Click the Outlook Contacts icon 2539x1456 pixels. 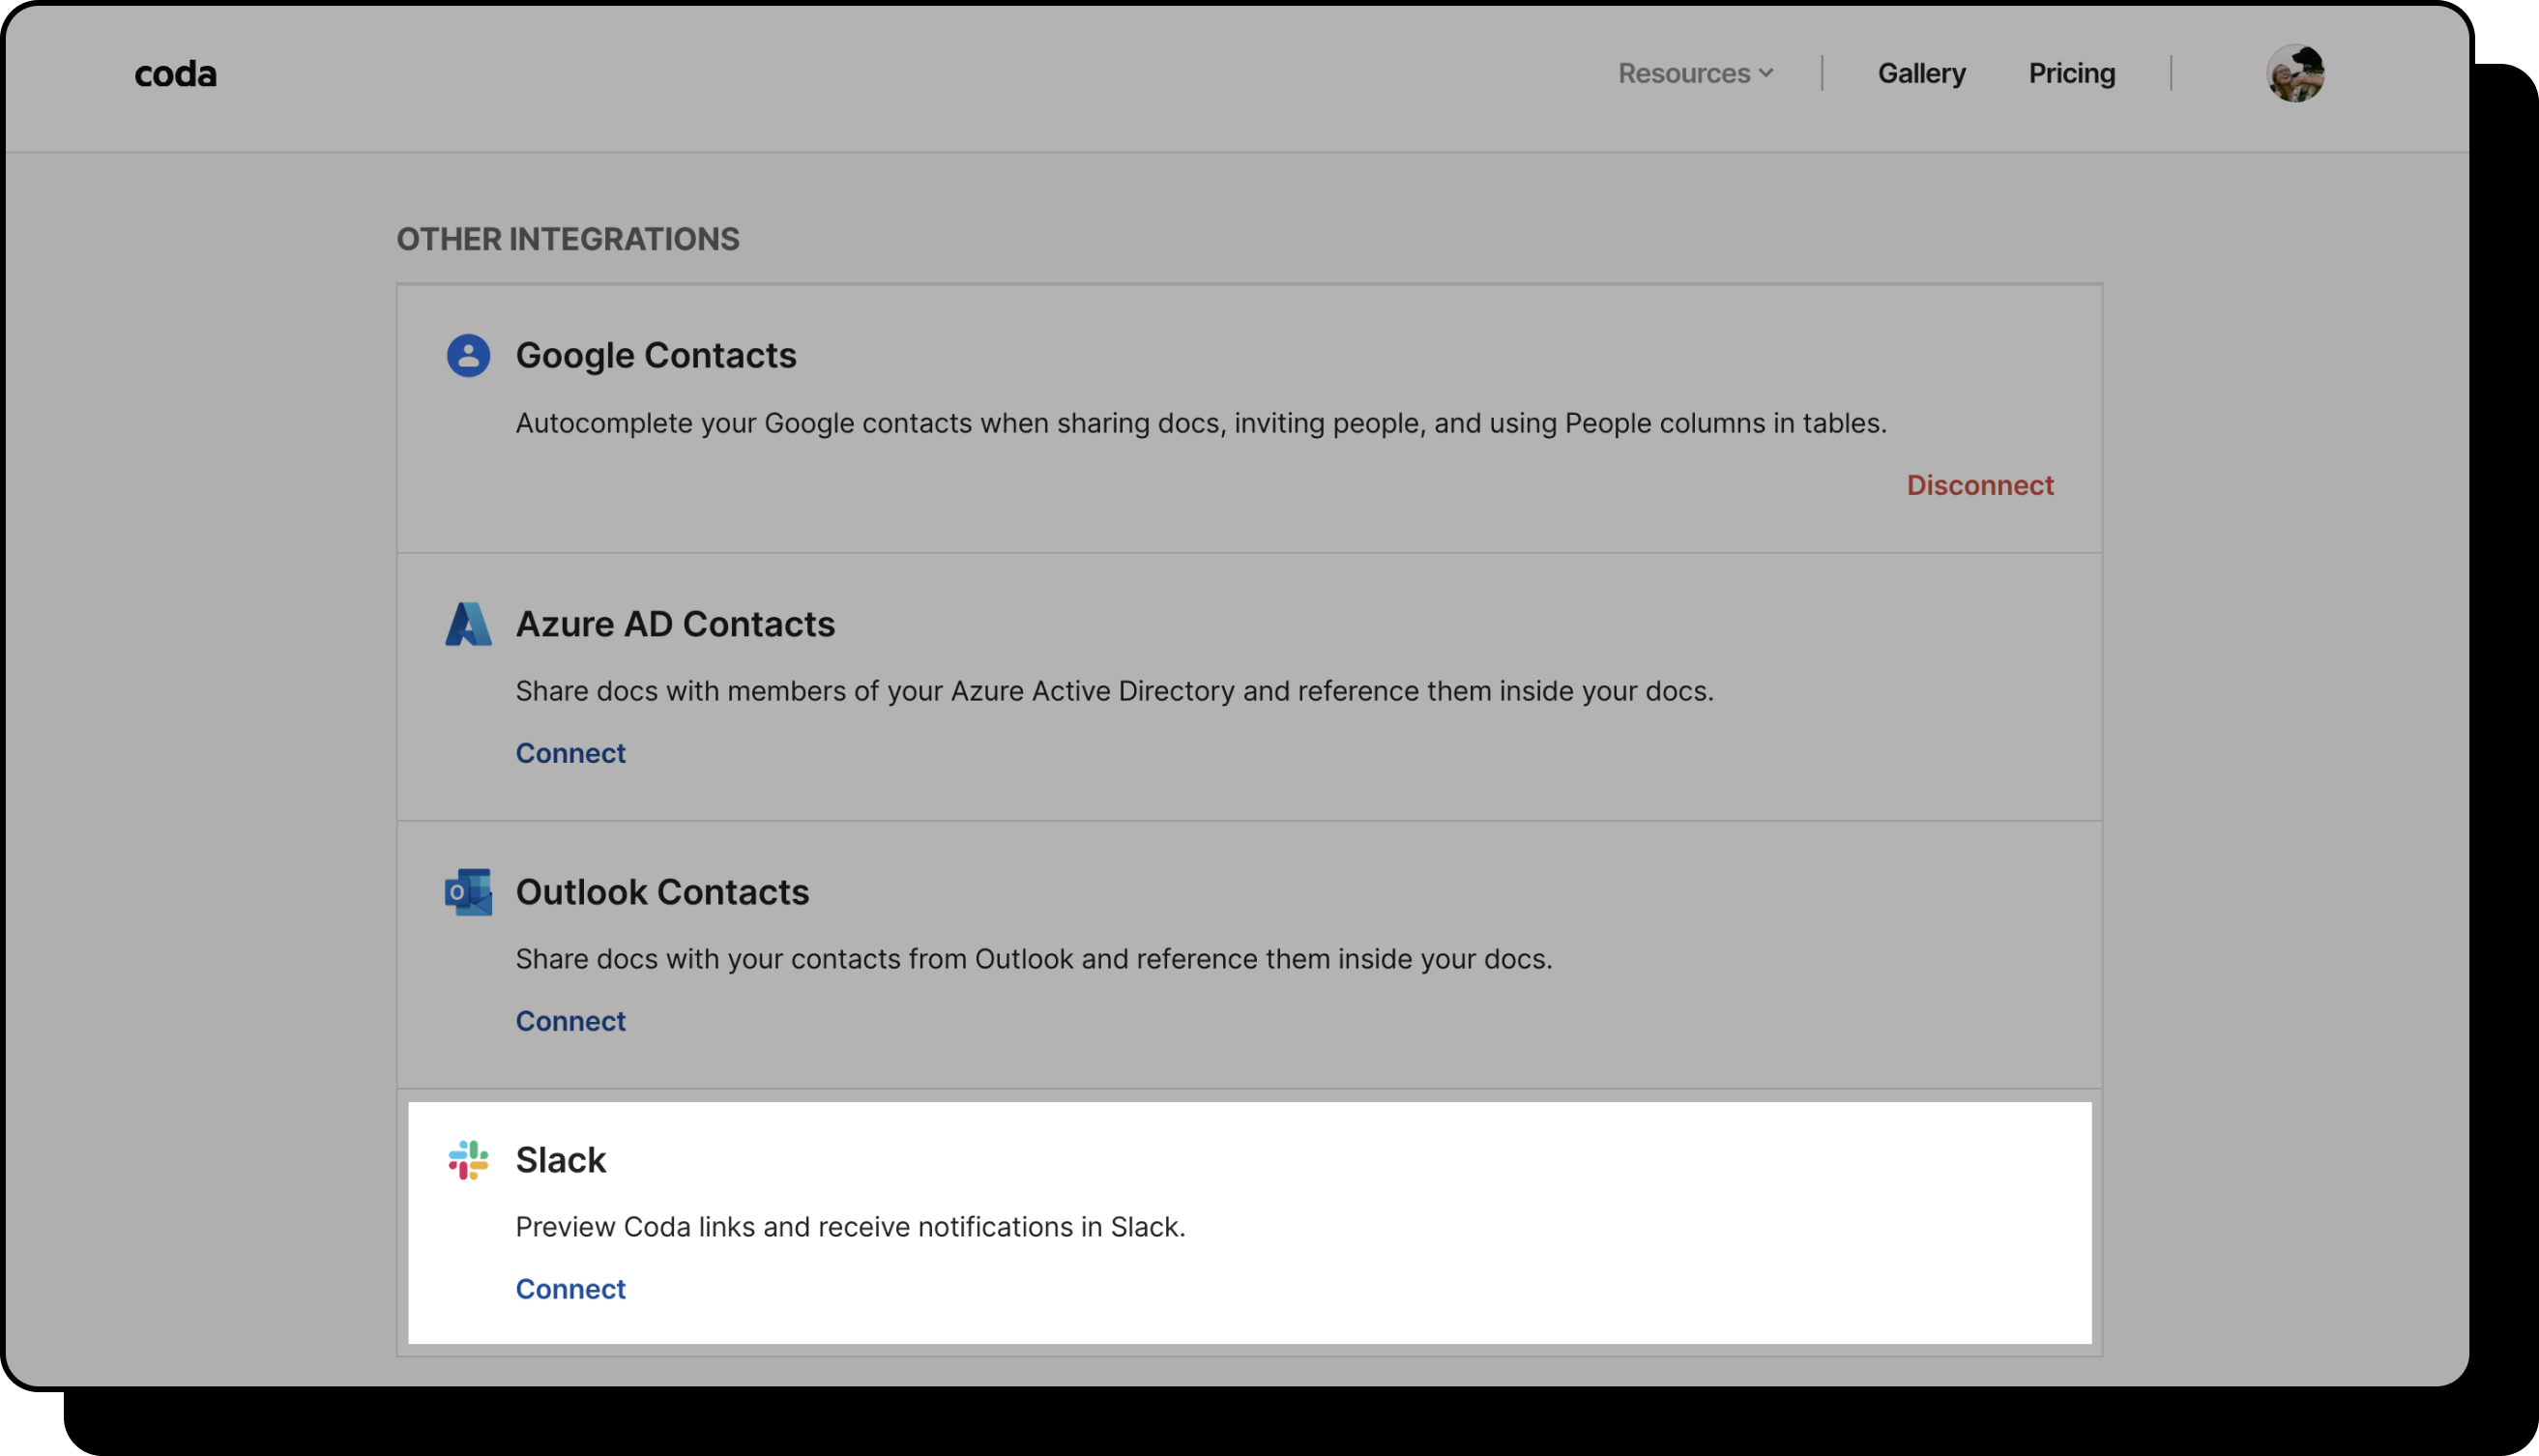[468, 891]
